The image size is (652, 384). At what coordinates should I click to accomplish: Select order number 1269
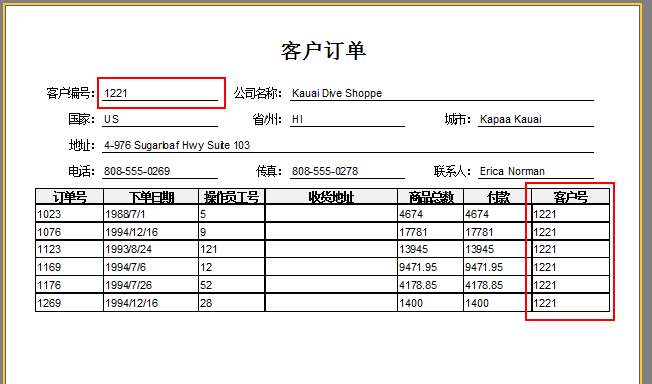(49, 303)
